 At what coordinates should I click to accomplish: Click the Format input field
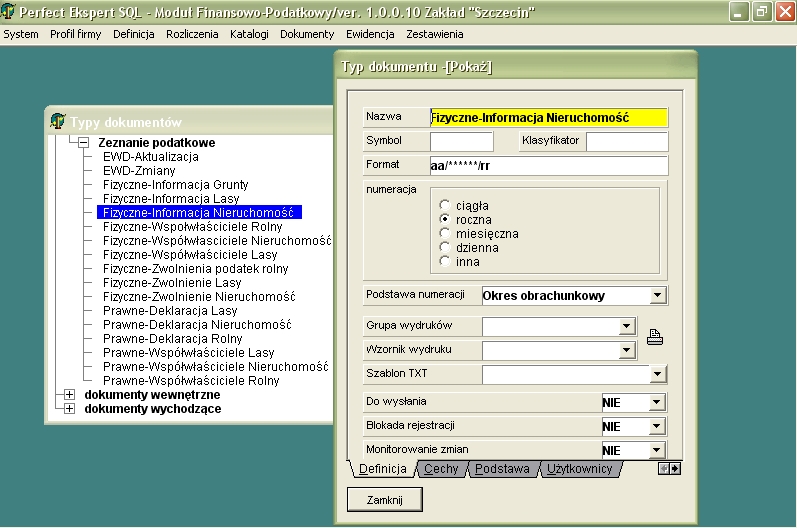tap(548, 165)
